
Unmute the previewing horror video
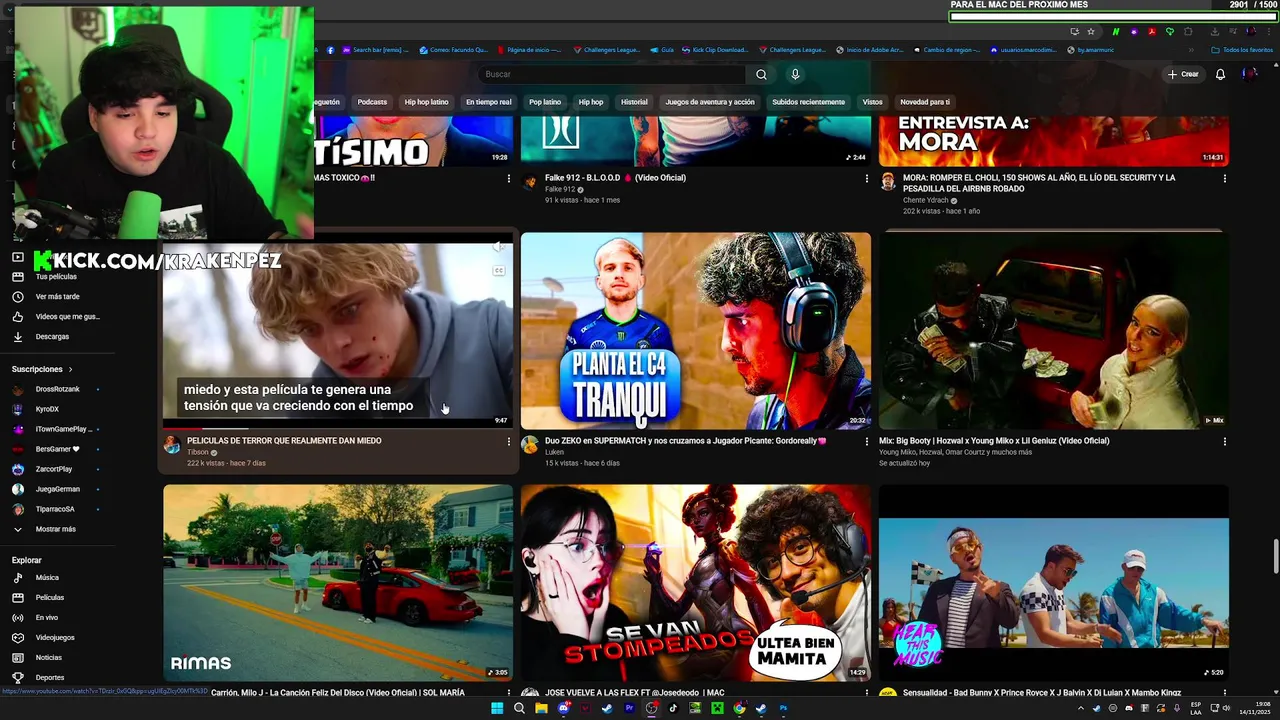point(498,247)
